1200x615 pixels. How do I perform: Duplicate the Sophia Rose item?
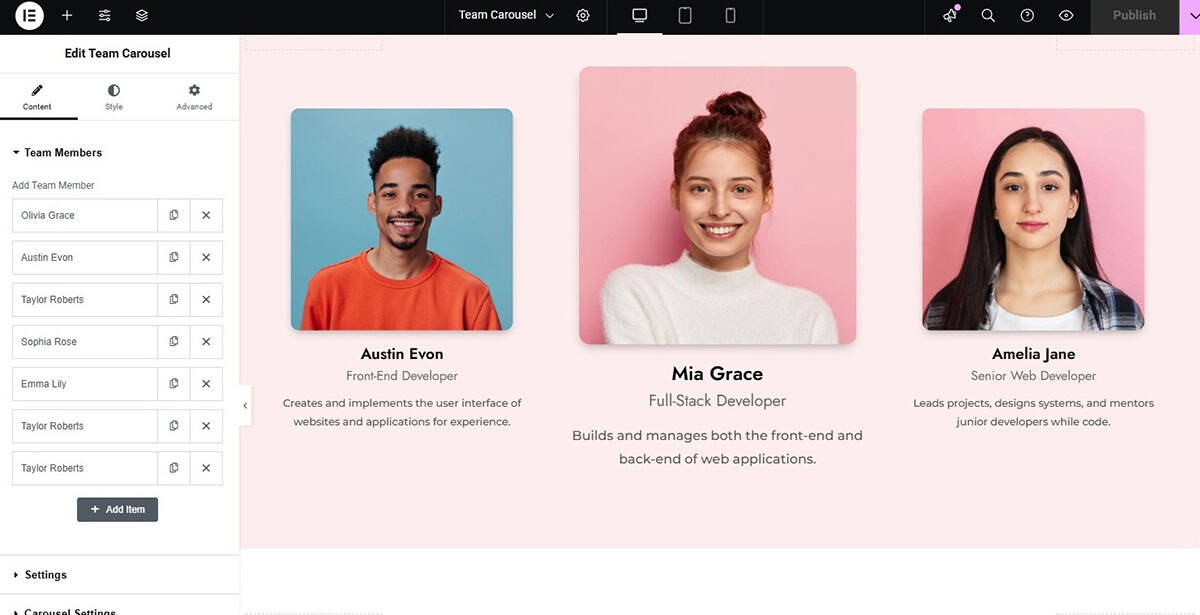click(x=174, y=341)
